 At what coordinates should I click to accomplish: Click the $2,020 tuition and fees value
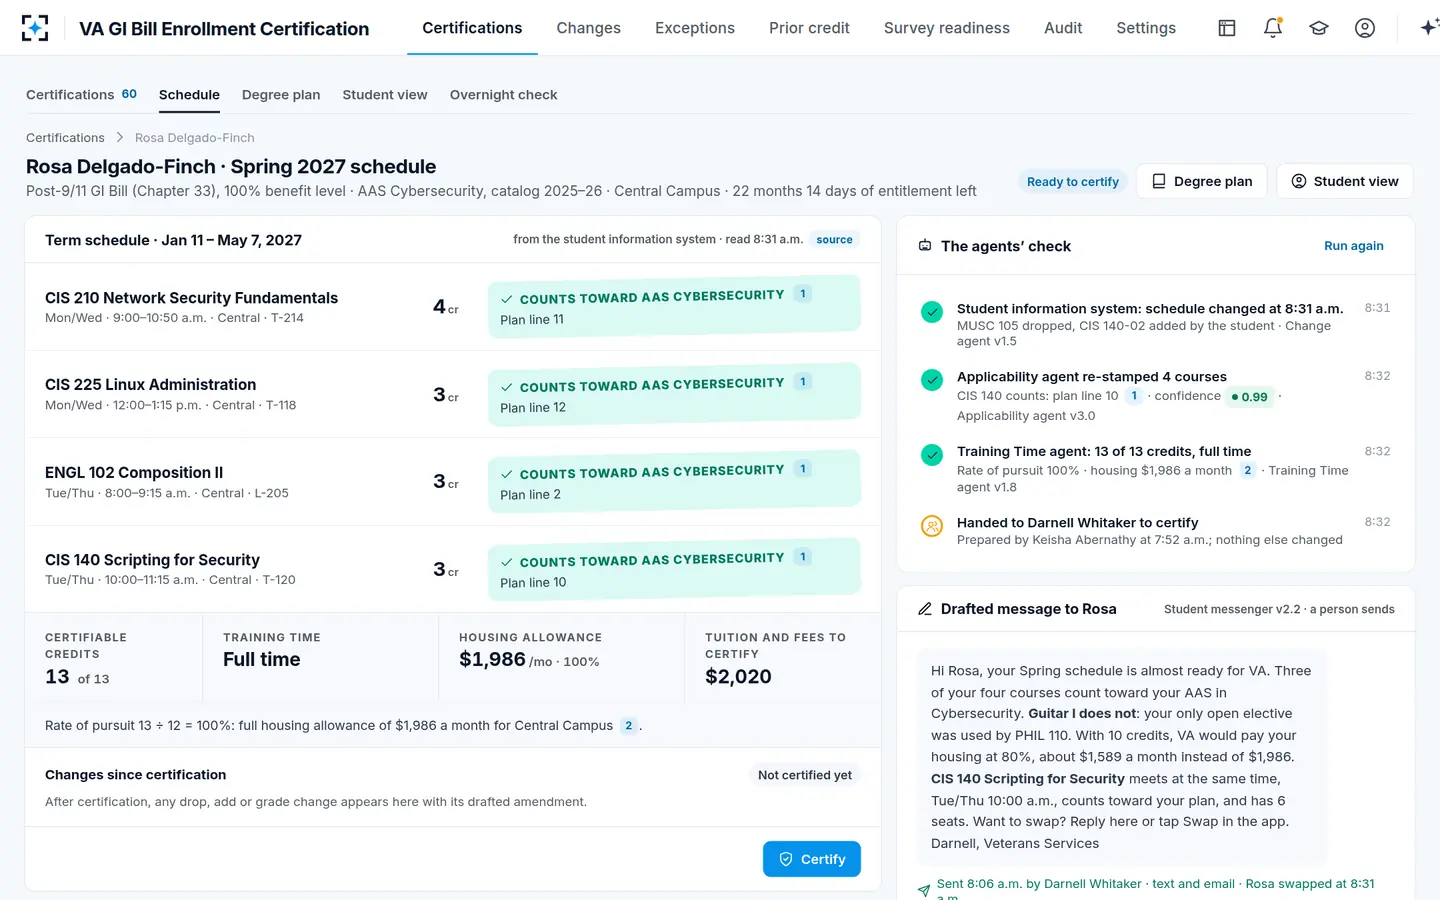point(738,677)
